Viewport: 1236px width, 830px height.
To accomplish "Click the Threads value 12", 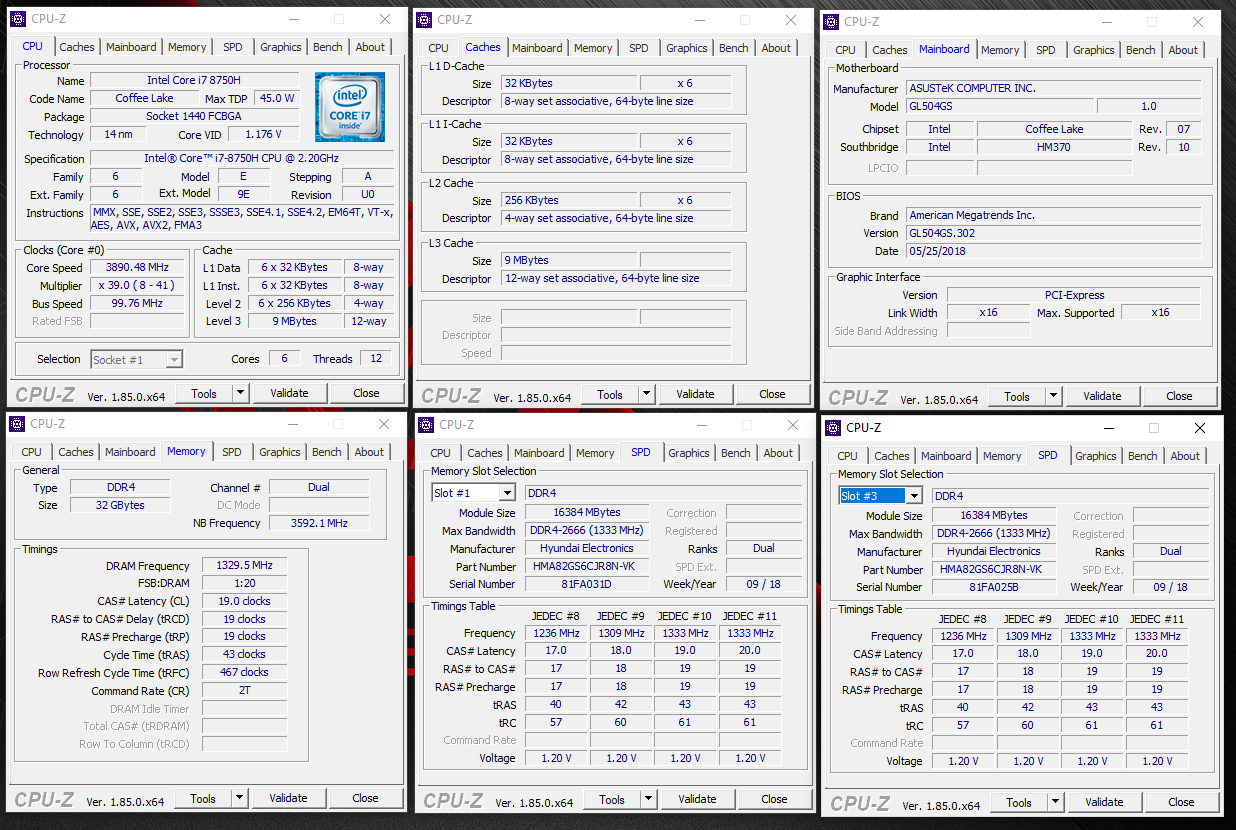I will 376,359.
